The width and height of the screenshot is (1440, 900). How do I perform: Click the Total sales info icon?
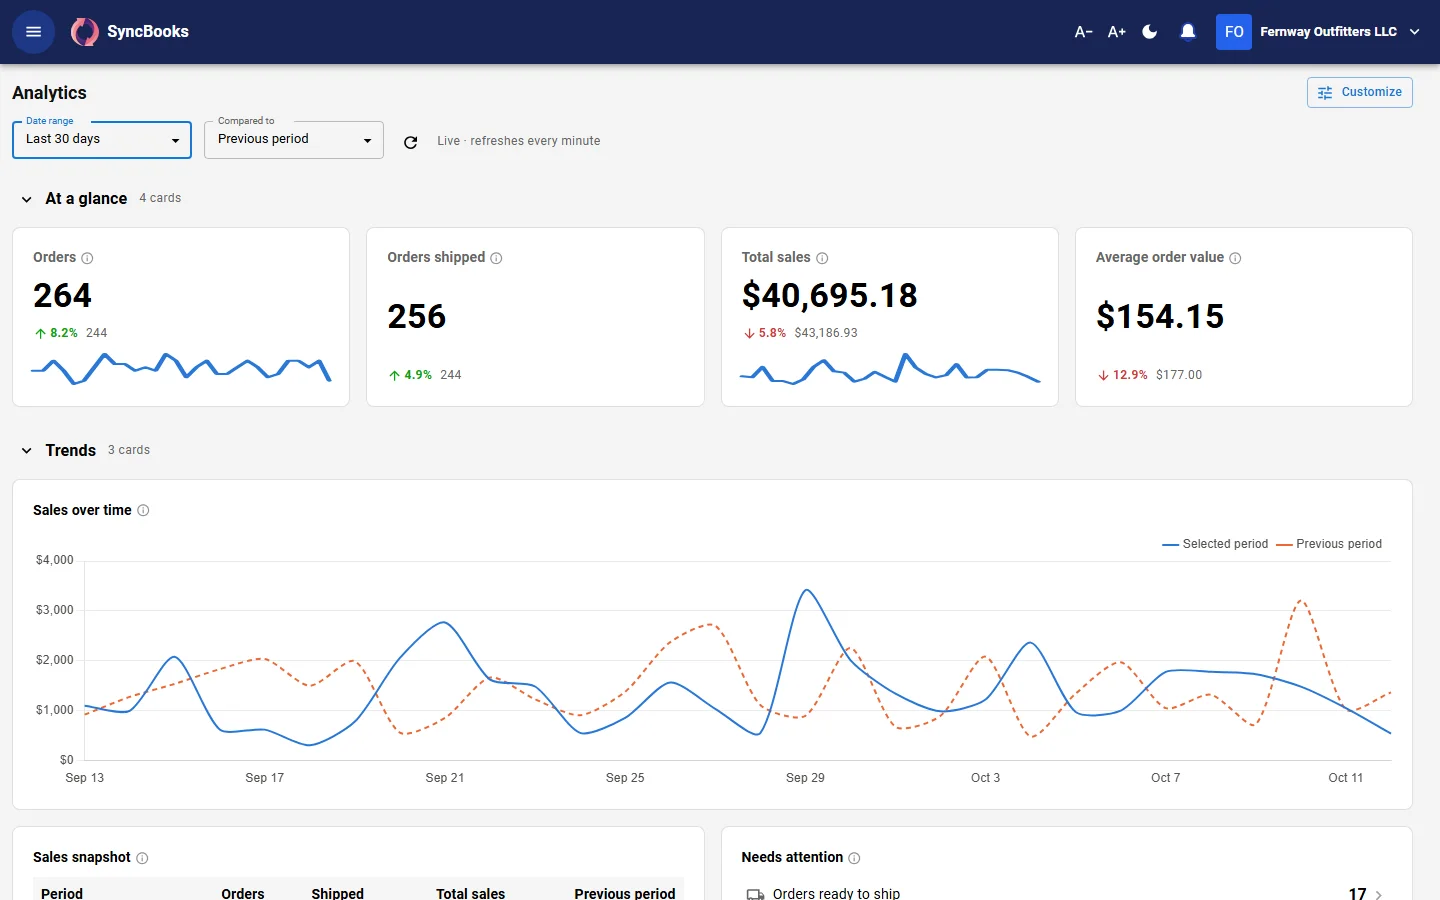point(822,258)
